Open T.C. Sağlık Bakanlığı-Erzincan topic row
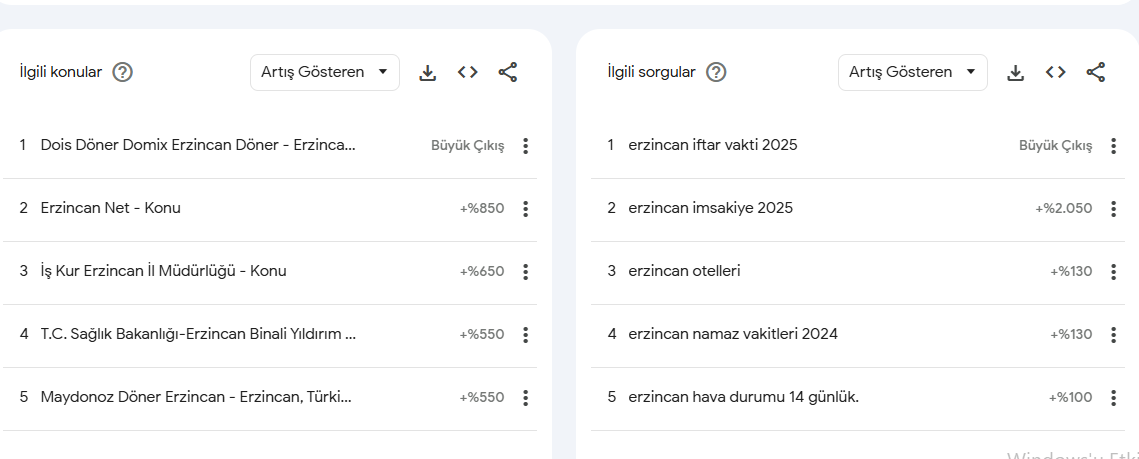 [x=270, y=335]
